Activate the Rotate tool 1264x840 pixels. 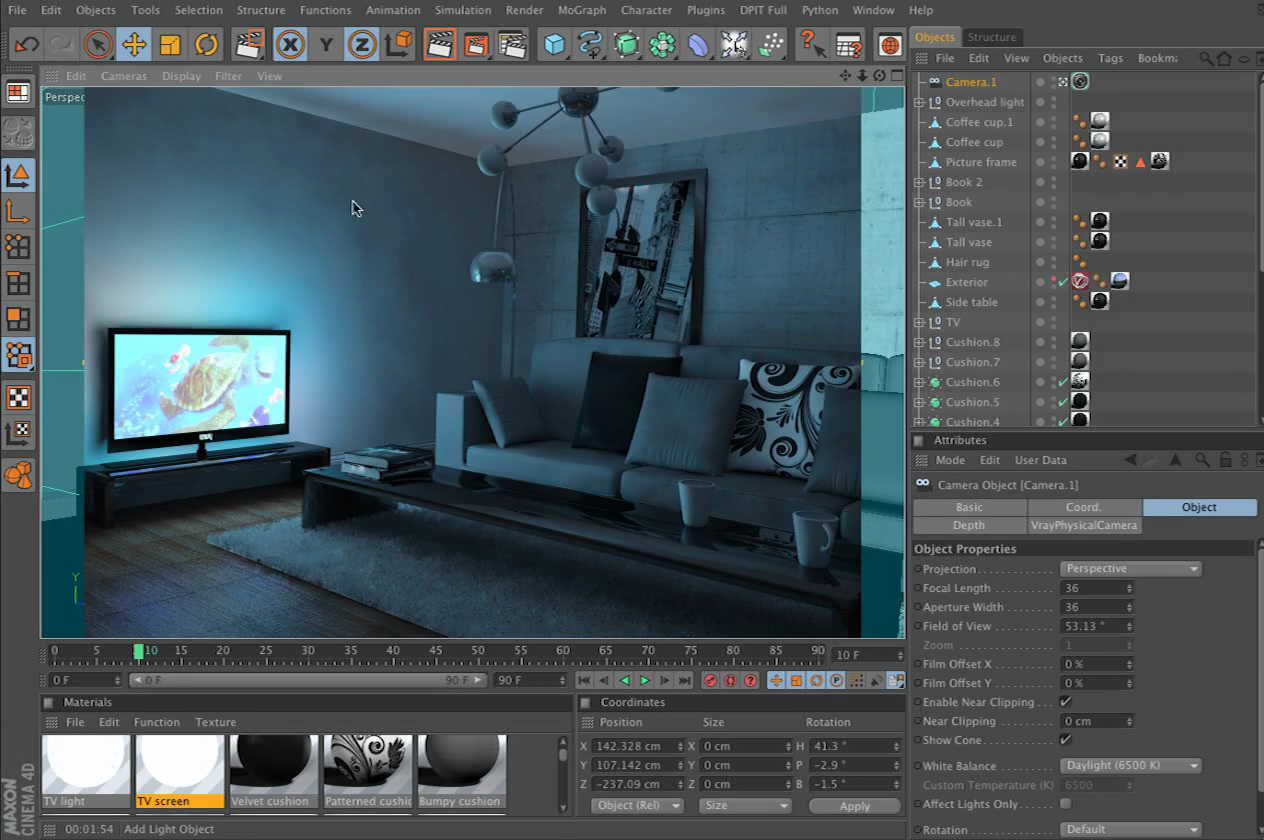tap(206, 44)
